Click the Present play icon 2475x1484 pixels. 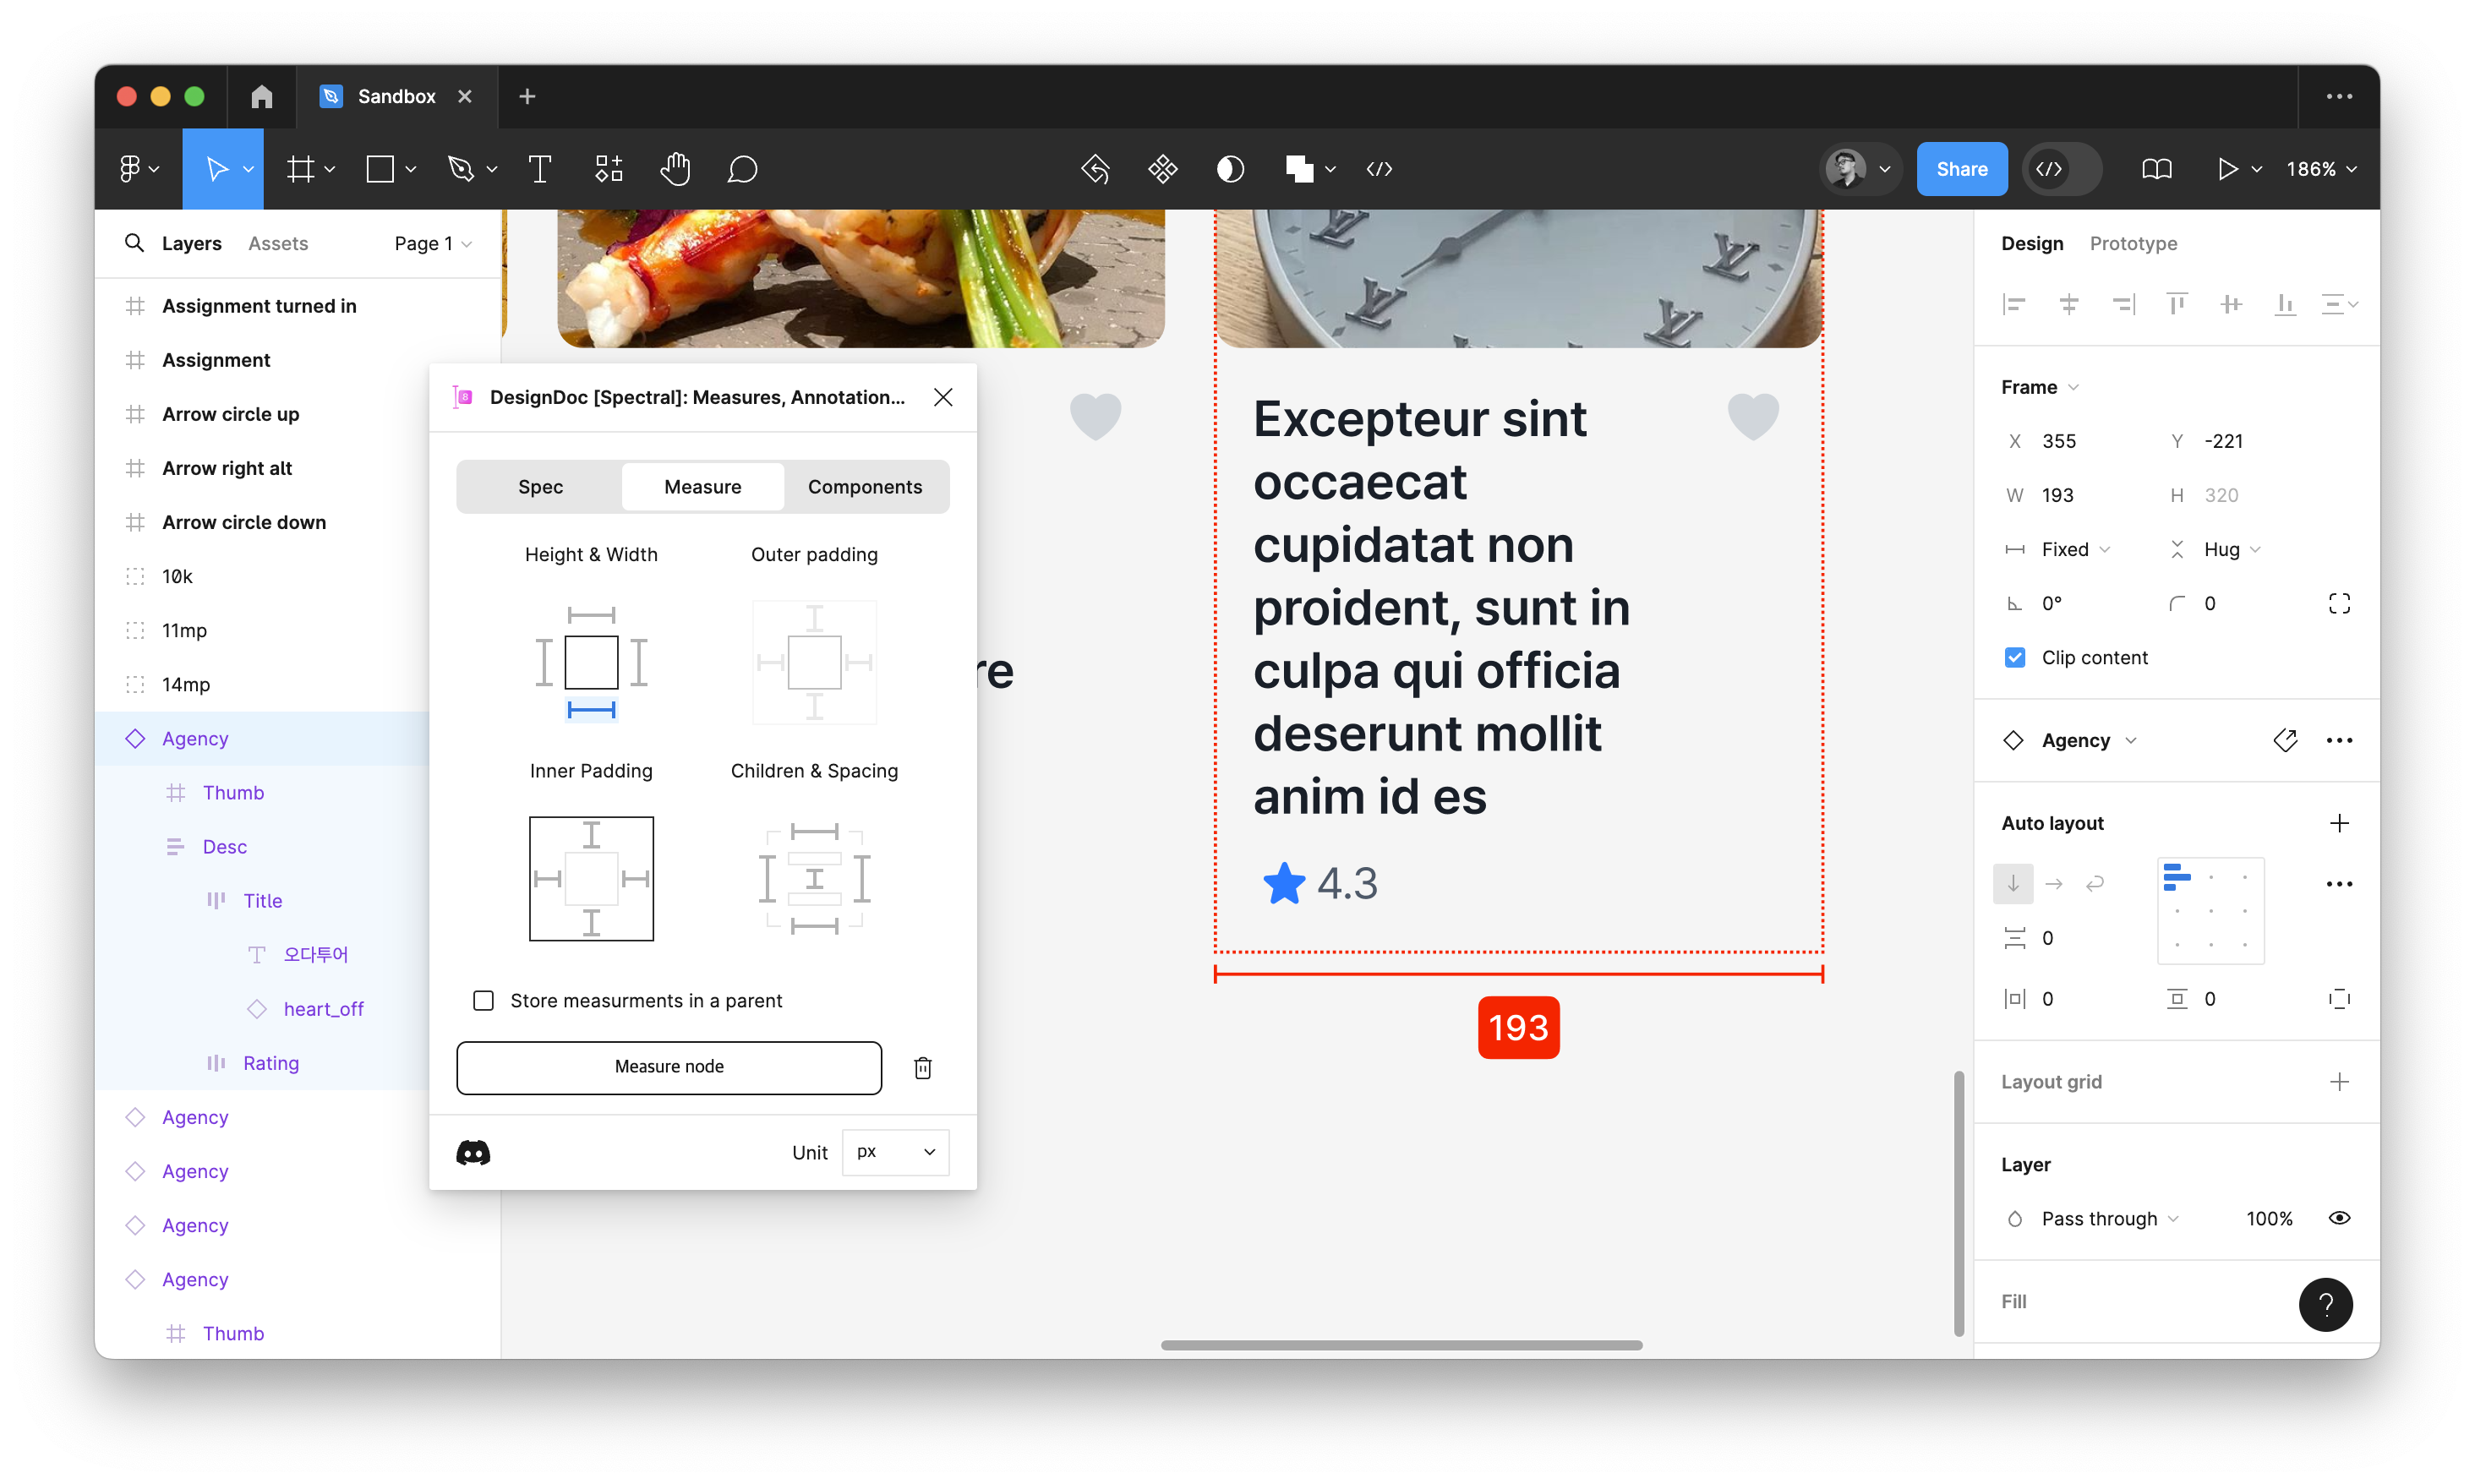coord(2227,169)
